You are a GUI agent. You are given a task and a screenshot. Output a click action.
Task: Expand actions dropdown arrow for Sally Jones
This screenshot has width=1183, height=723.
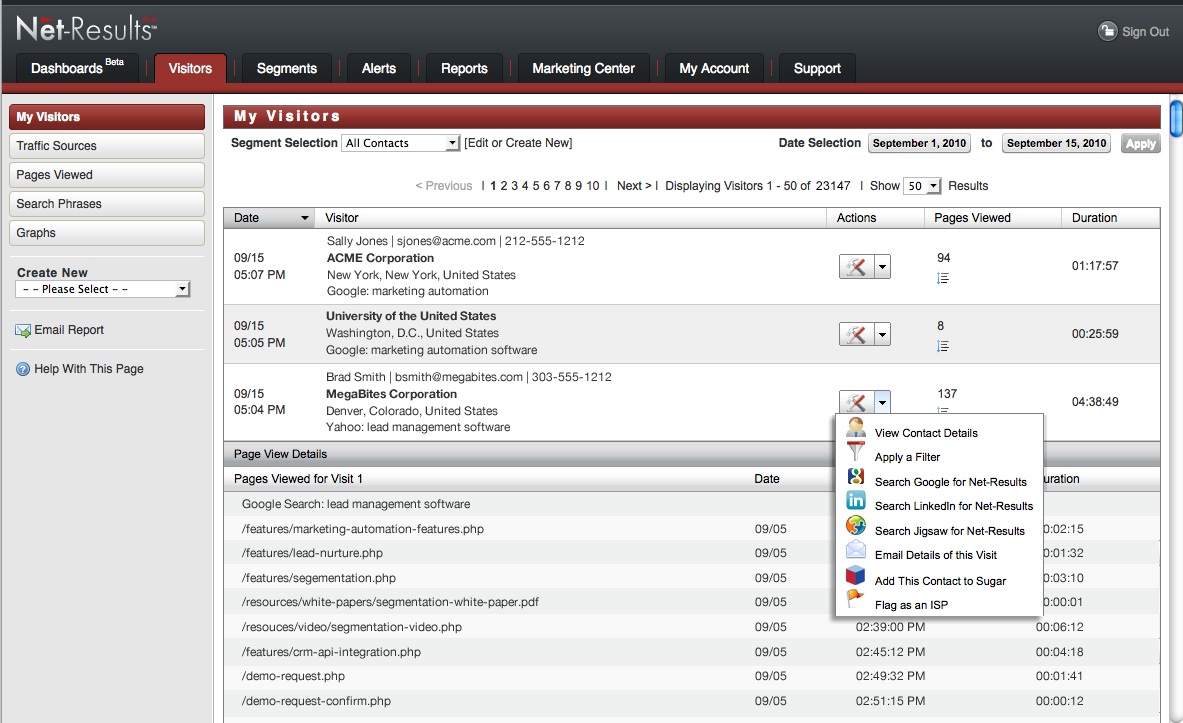pyautogui.click(x=883, y=266)
